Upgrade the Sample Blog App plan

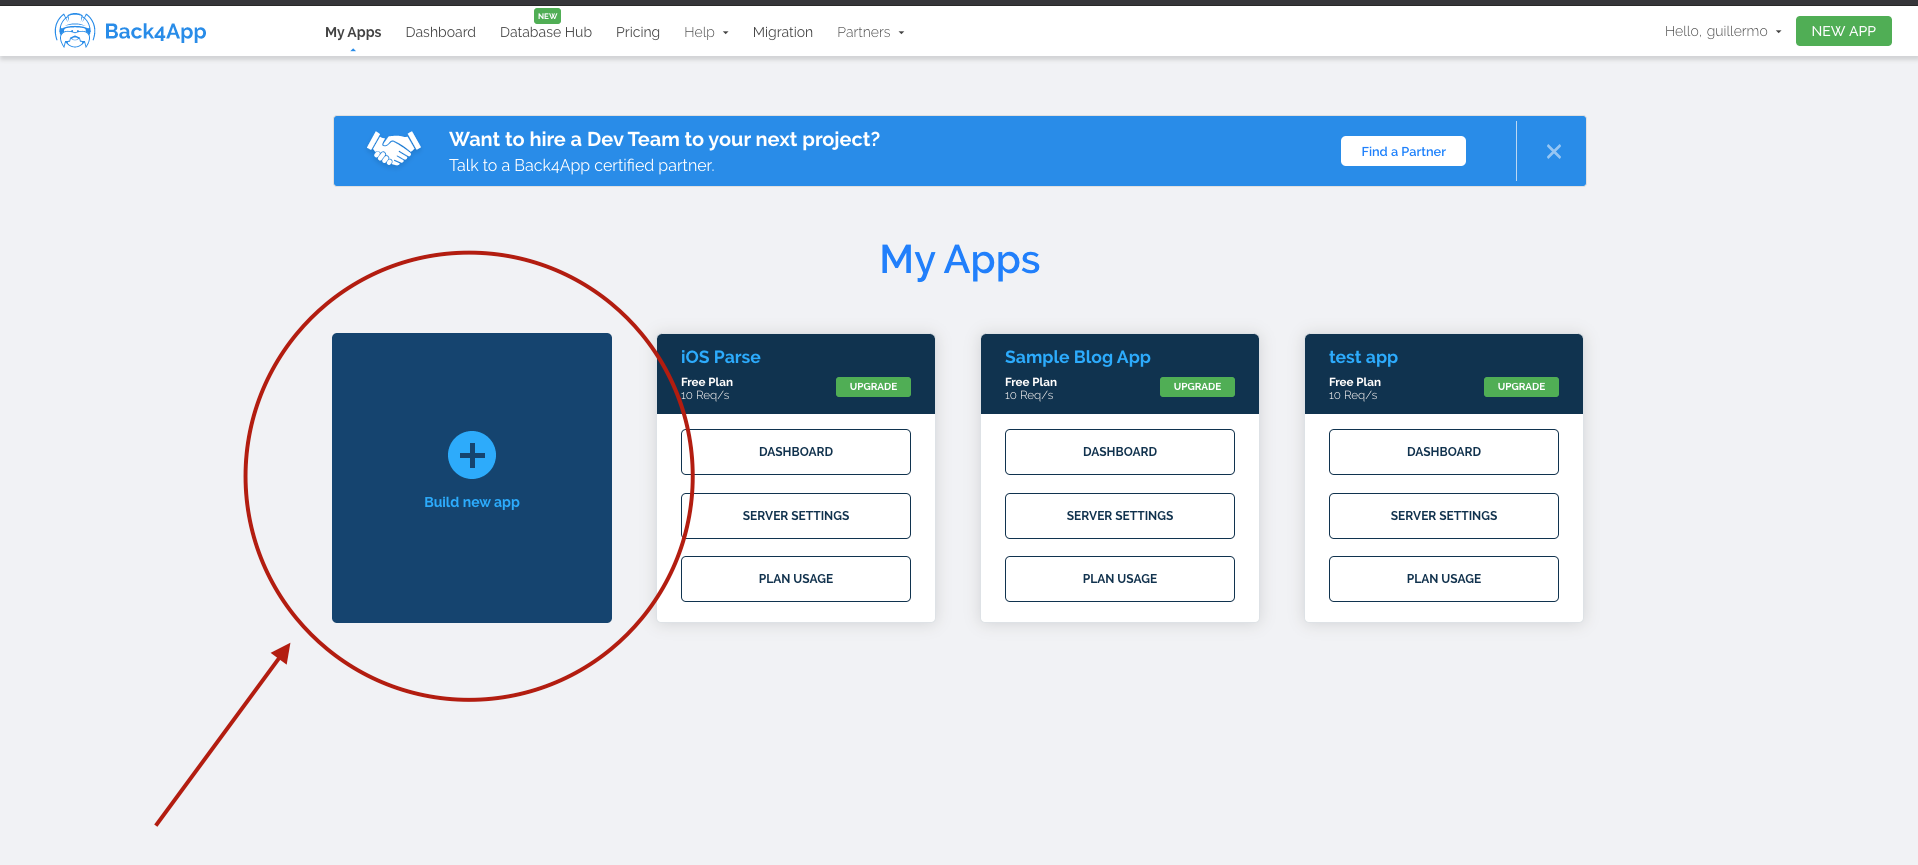point(1197,387)
